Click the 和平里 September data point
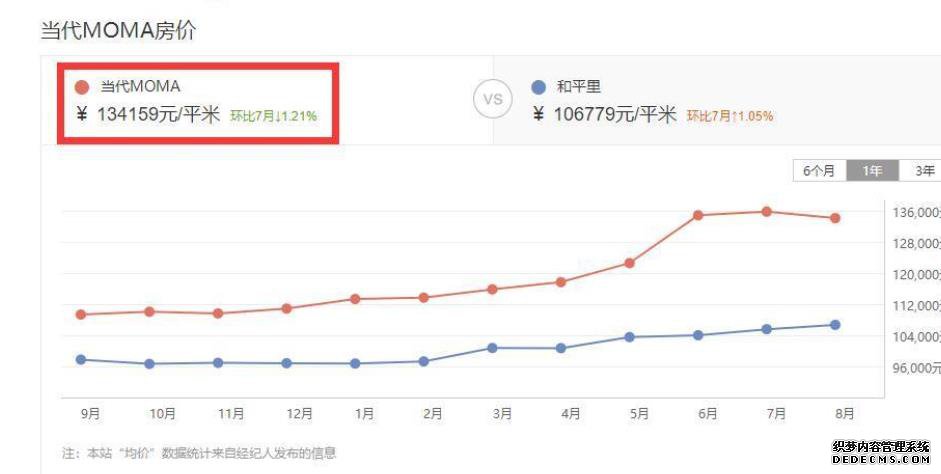941x474 pixels. pyautogui.click(x=81, y=360)
